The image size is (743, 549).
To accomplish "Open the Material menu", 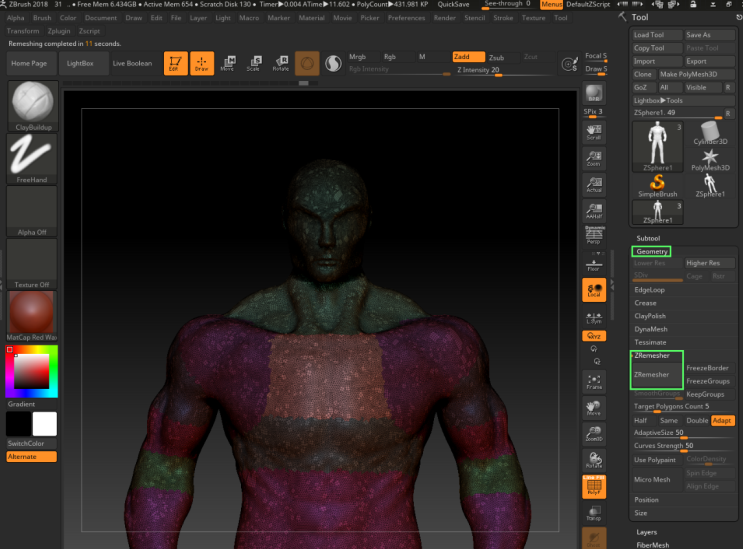I will (x=312, y=18).
